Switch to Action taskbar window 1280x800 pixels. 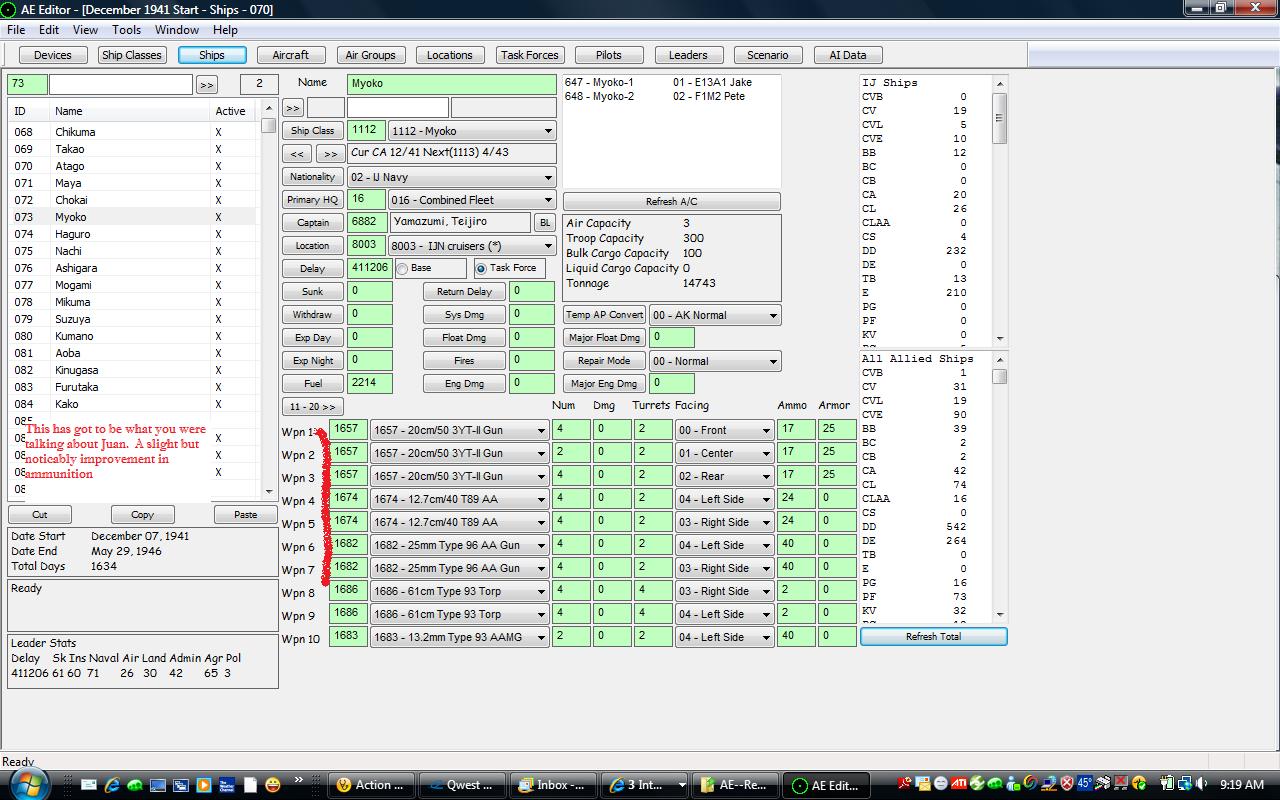click(371, 785)
